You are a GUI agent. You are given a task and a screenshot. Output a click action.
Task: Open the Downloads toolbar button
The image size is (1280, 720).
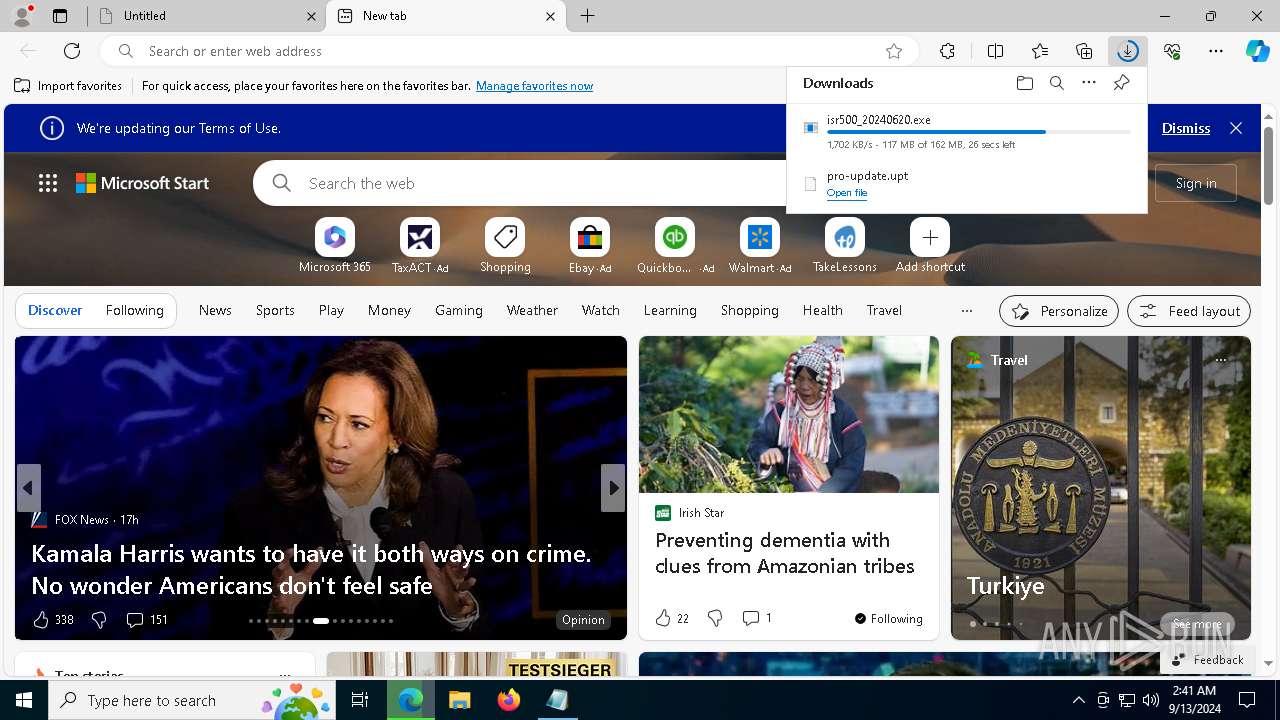point(1127,51)
